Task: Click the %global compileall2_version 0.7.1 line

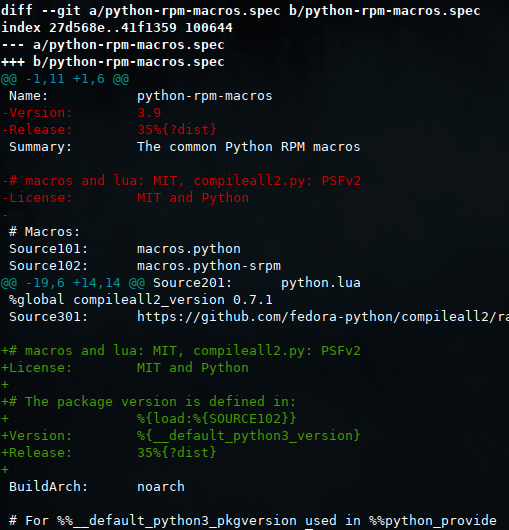Action: pyautogui.click(x=141, y=300)
